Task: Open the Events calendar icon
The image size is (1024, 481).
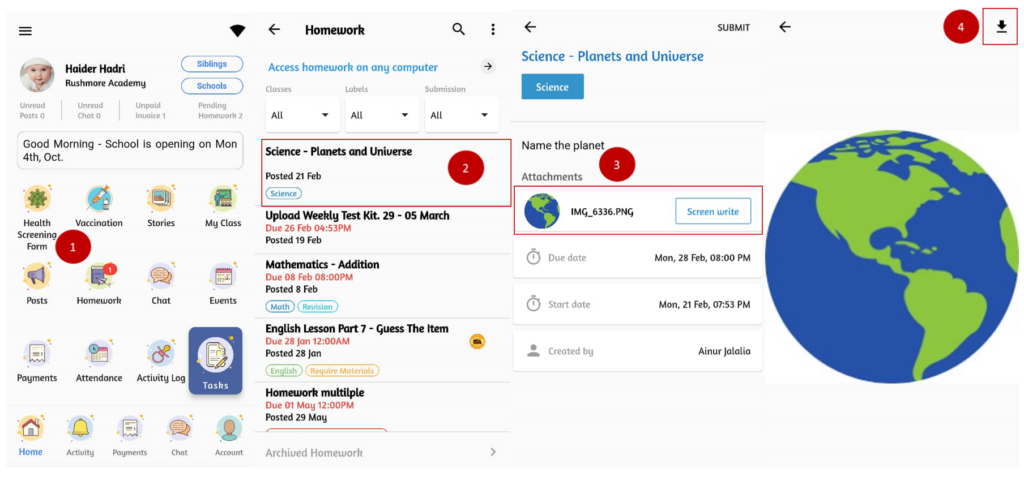Action: (223, 277)
